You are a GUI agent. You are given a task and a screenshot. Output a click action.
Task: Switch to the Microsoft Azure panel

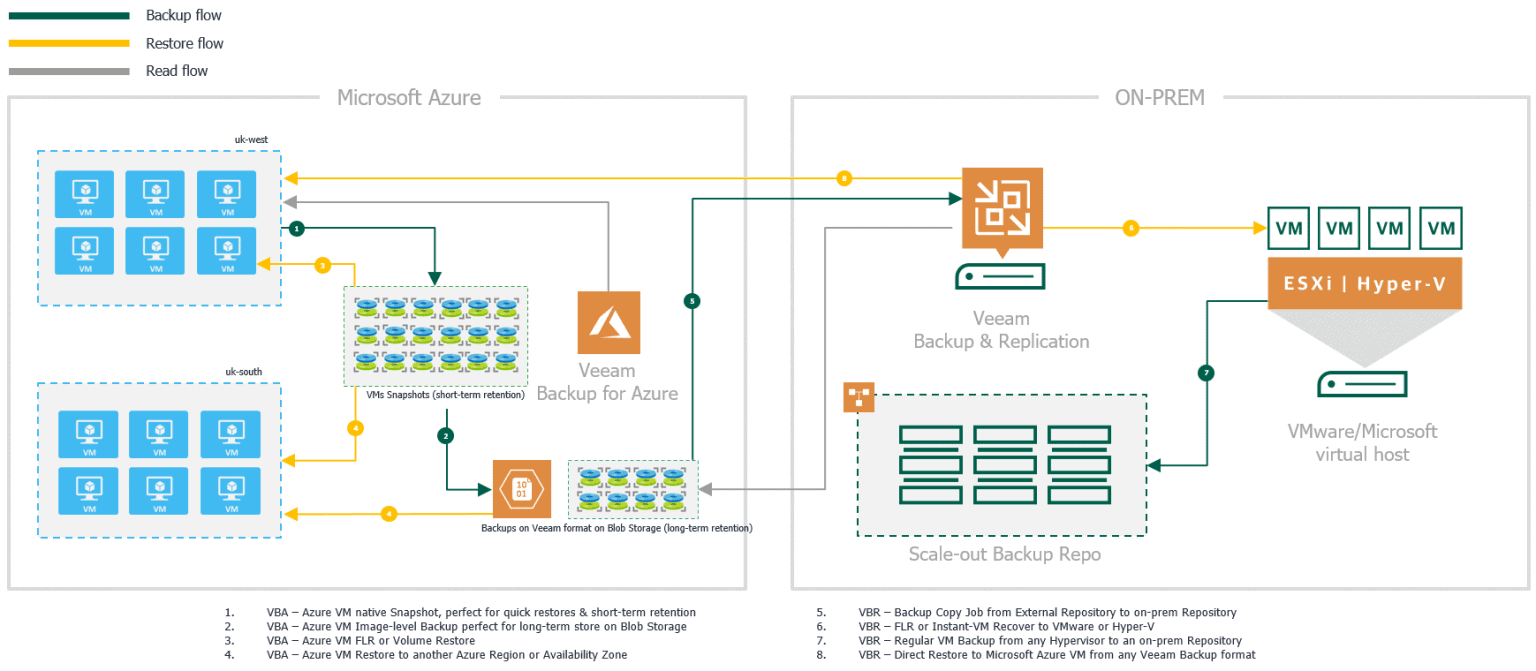pyautogui.click(x=409, y=97)
